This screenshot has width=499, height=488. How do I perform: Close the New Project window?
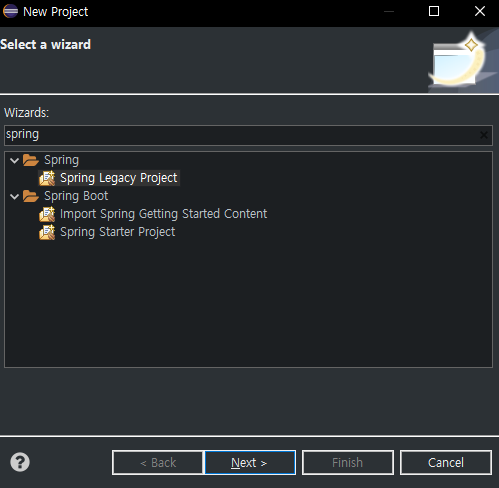(x=480, y=11)
